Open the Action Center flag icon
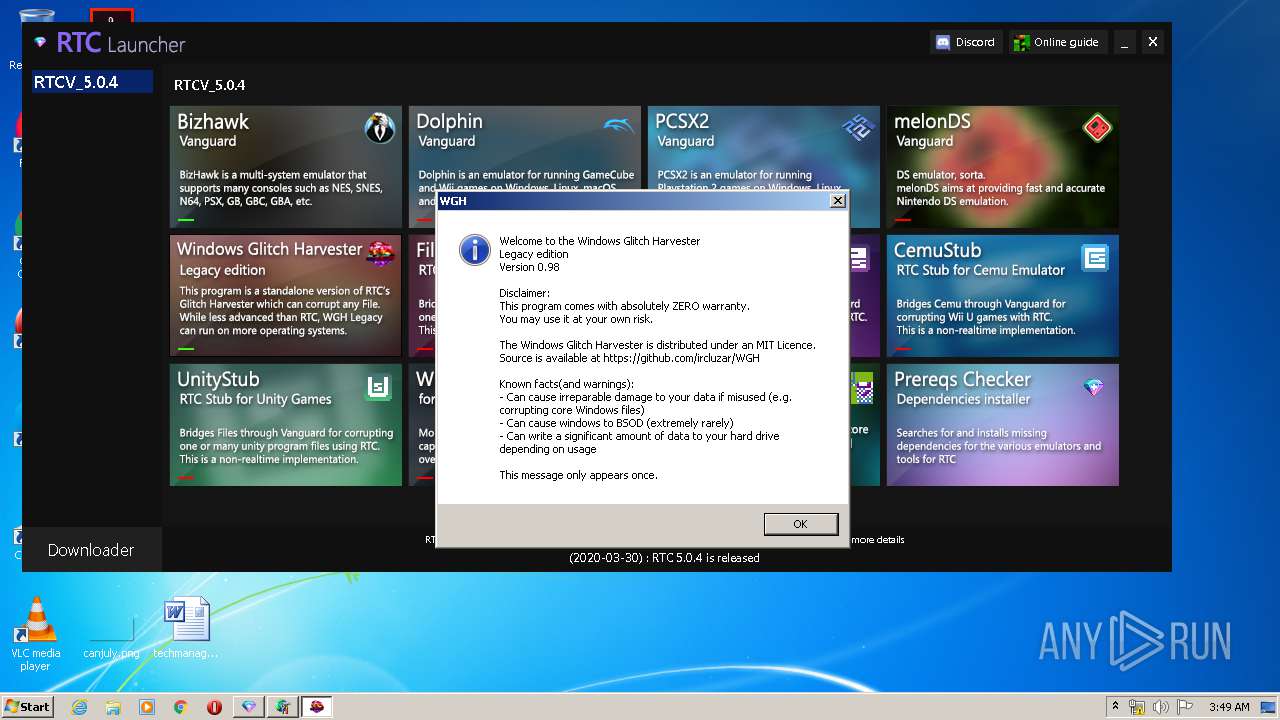 click(x=1185, y=707)
